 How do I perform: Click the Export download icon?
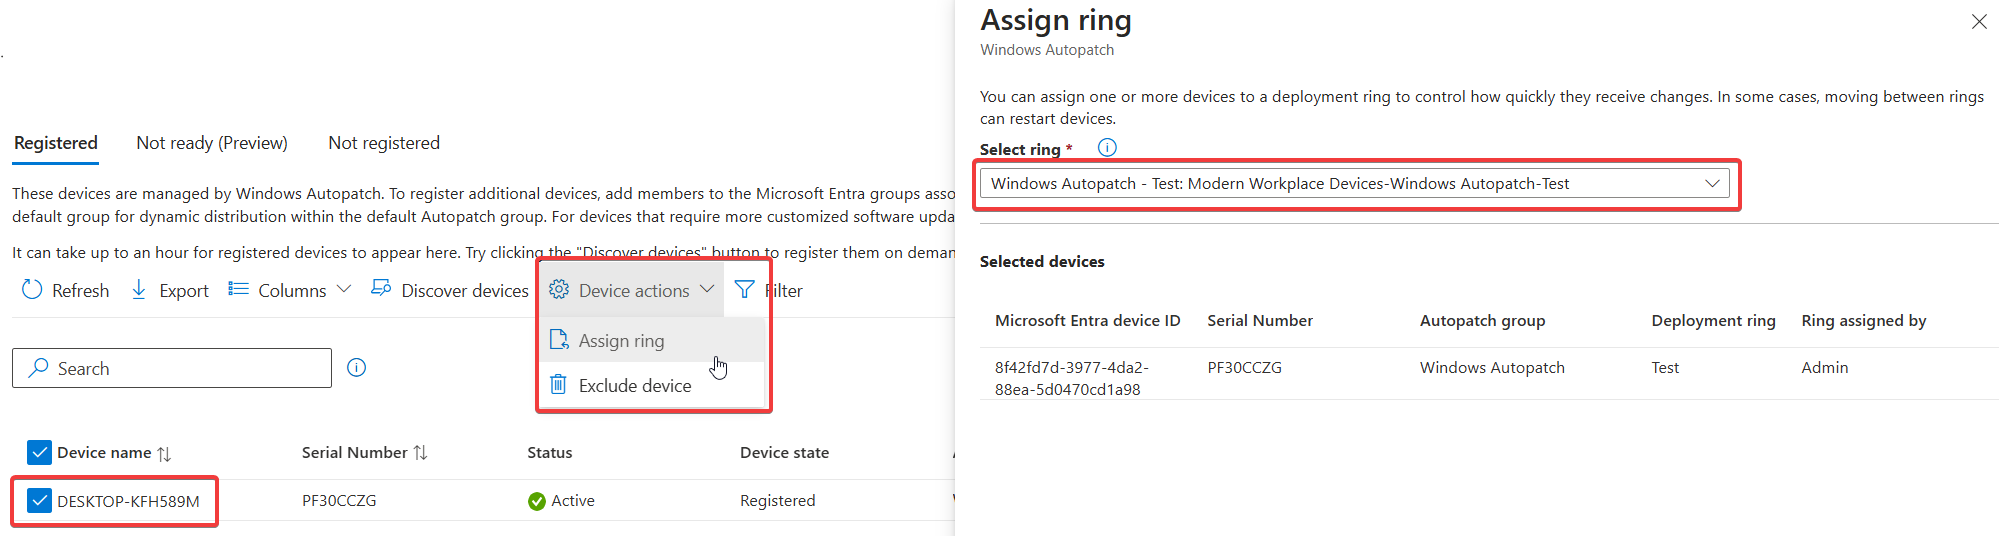point(139,290)
